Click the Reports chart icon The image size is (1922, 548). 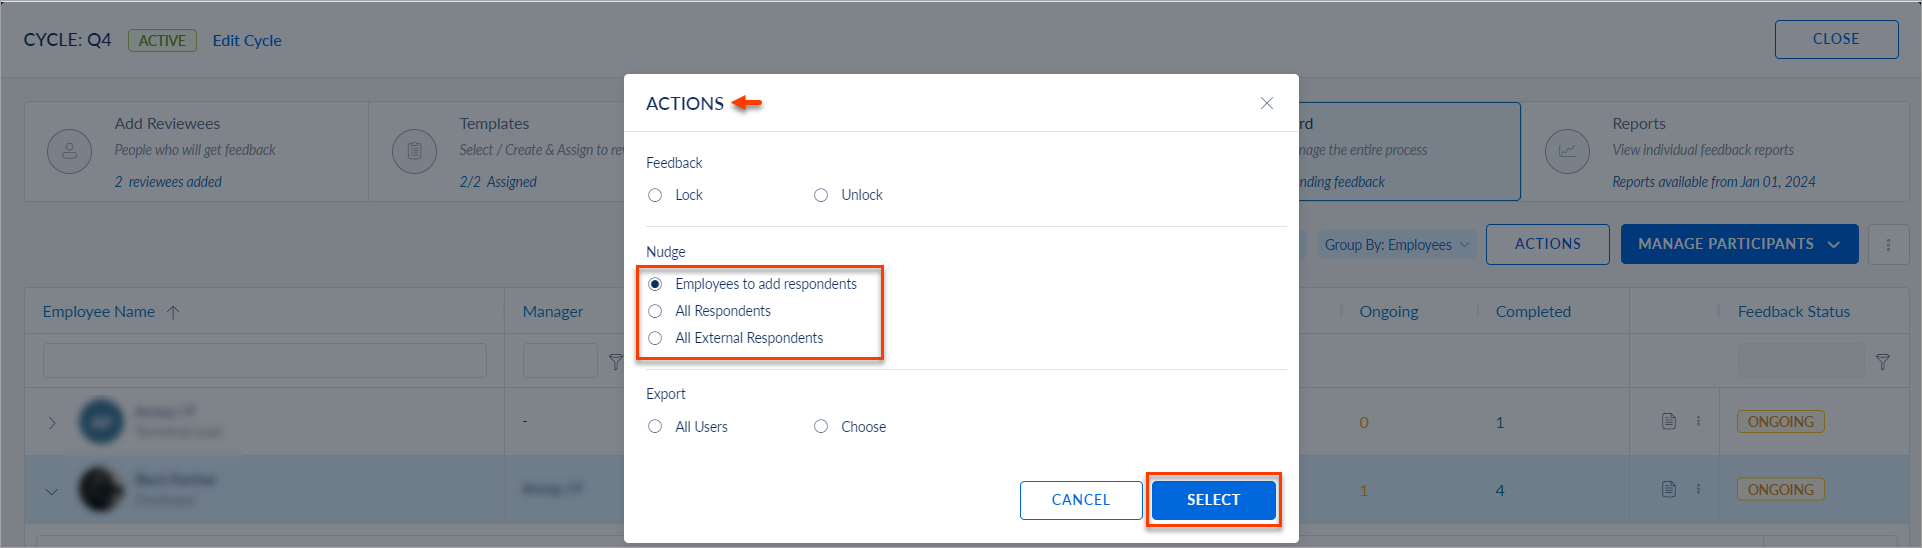(x=1567, y=152)
